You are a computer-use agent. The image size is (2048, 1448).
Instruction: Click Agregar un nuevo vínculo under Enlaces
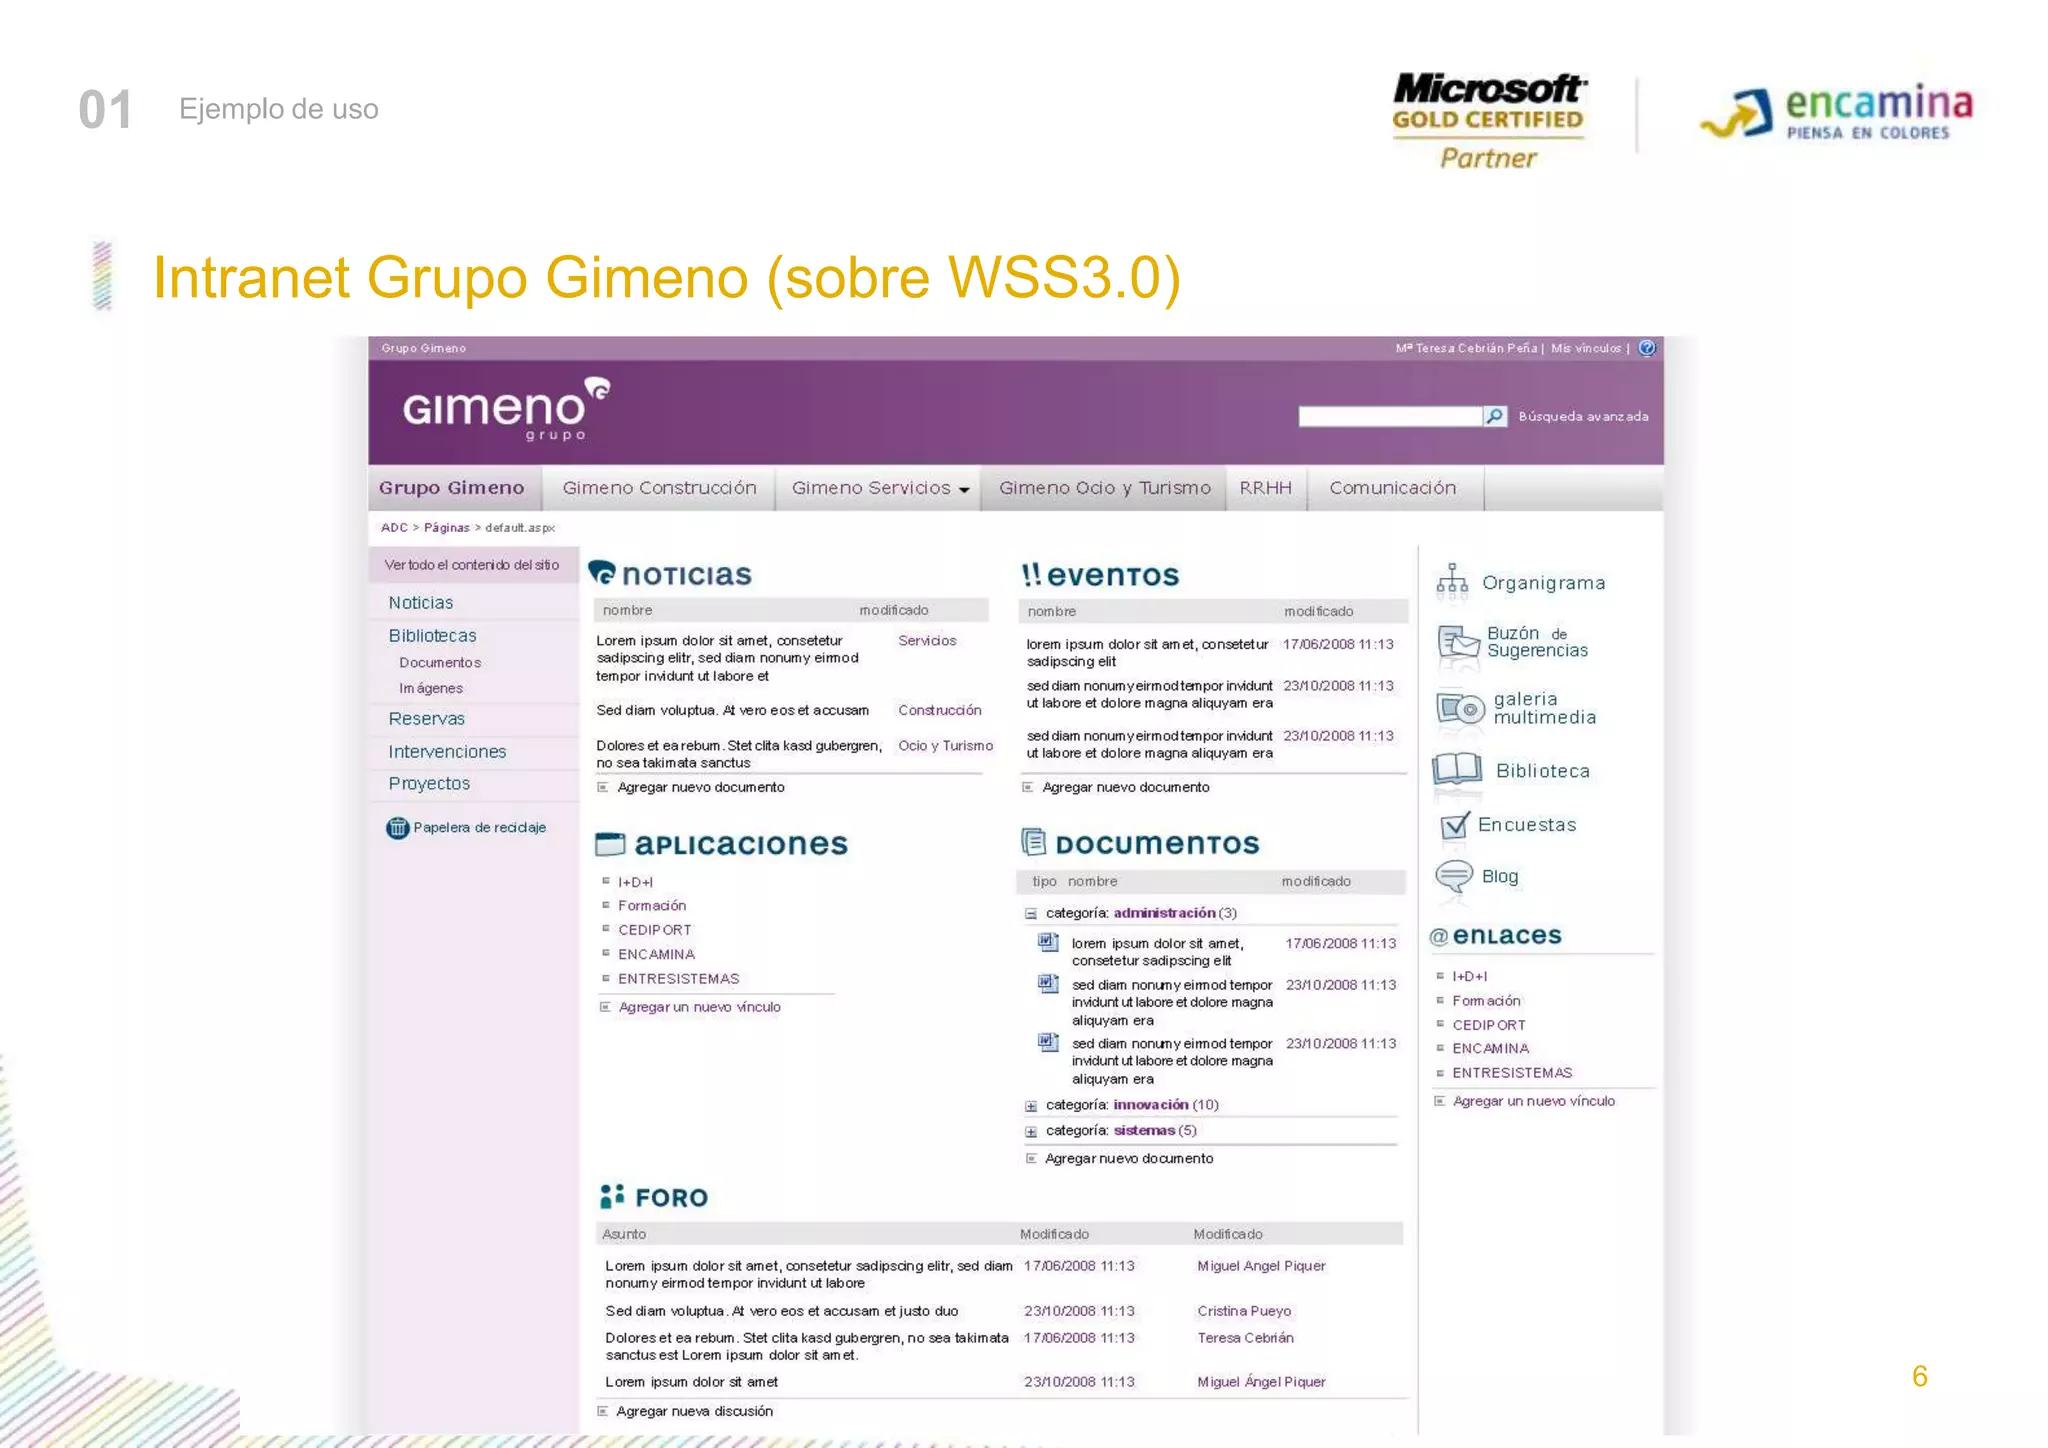tap(1534, 1101)
